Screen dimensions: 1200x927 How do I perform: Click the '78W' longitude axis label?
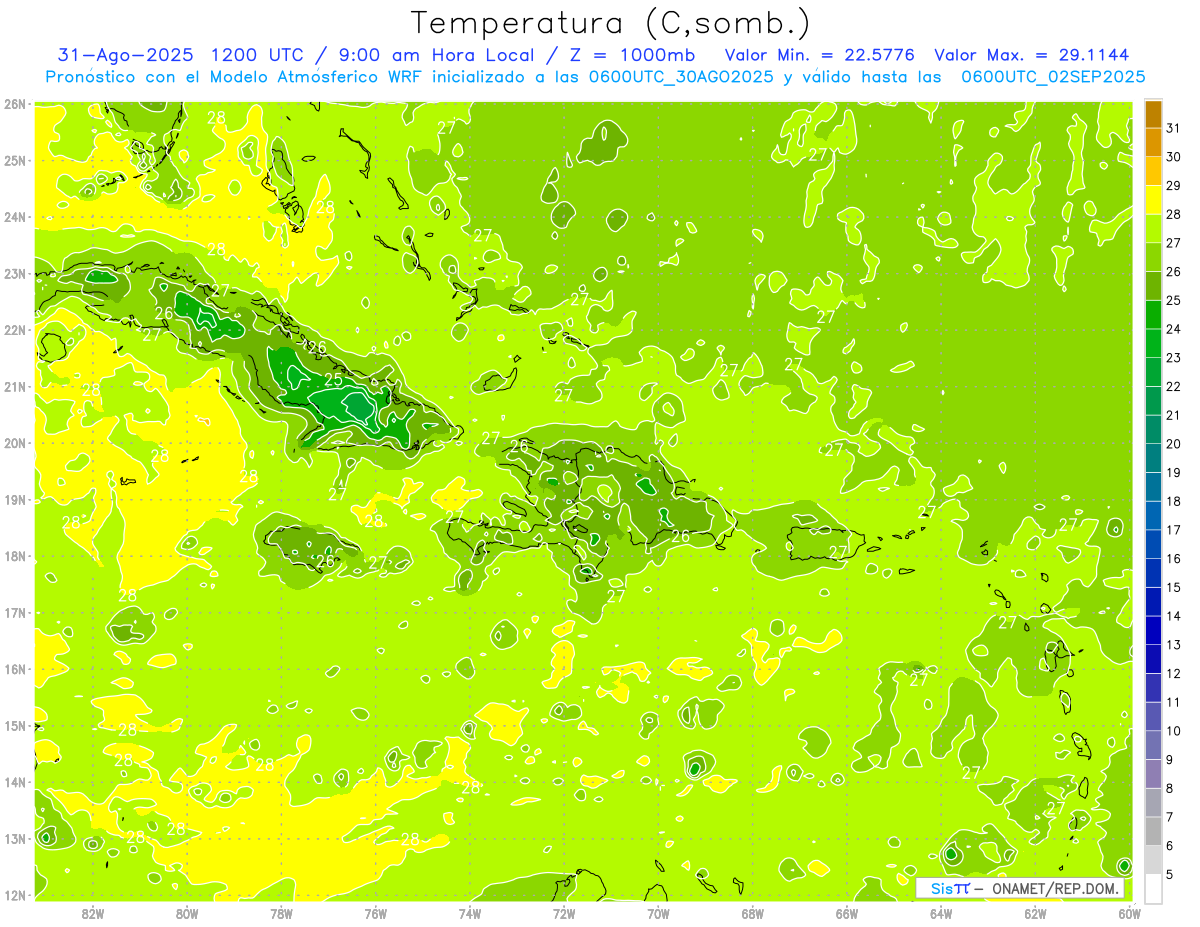click(x=282, y=913)
